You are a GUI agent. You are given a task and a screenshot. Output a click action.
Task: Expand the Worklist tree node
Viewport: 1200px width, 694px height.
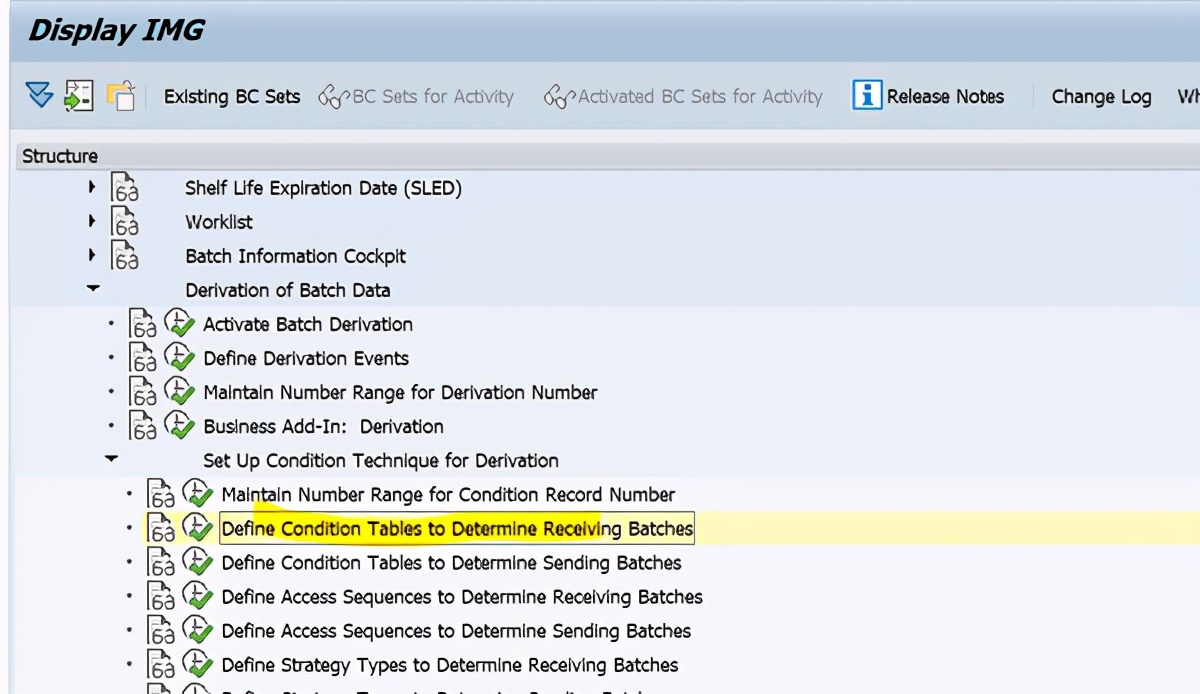pyautogui.click(x=92, y=221)
